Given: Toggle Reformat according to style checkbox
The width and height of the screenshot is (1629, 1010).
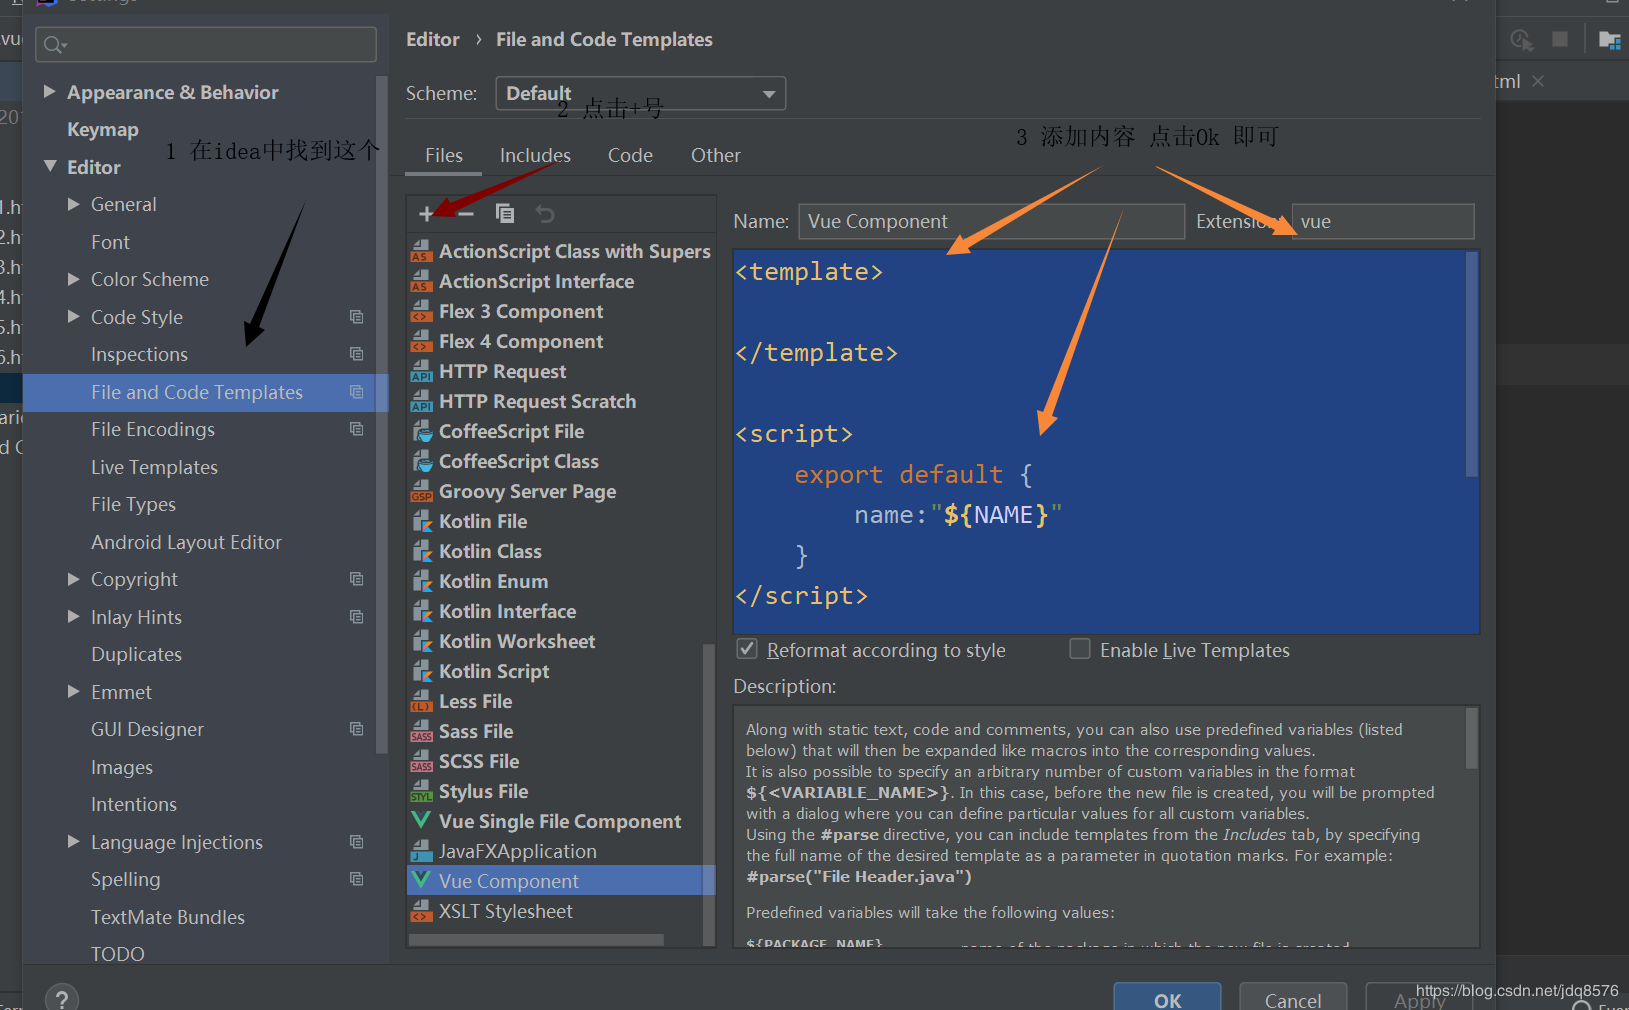Looking at the screenshot, I should coord(747,649).
